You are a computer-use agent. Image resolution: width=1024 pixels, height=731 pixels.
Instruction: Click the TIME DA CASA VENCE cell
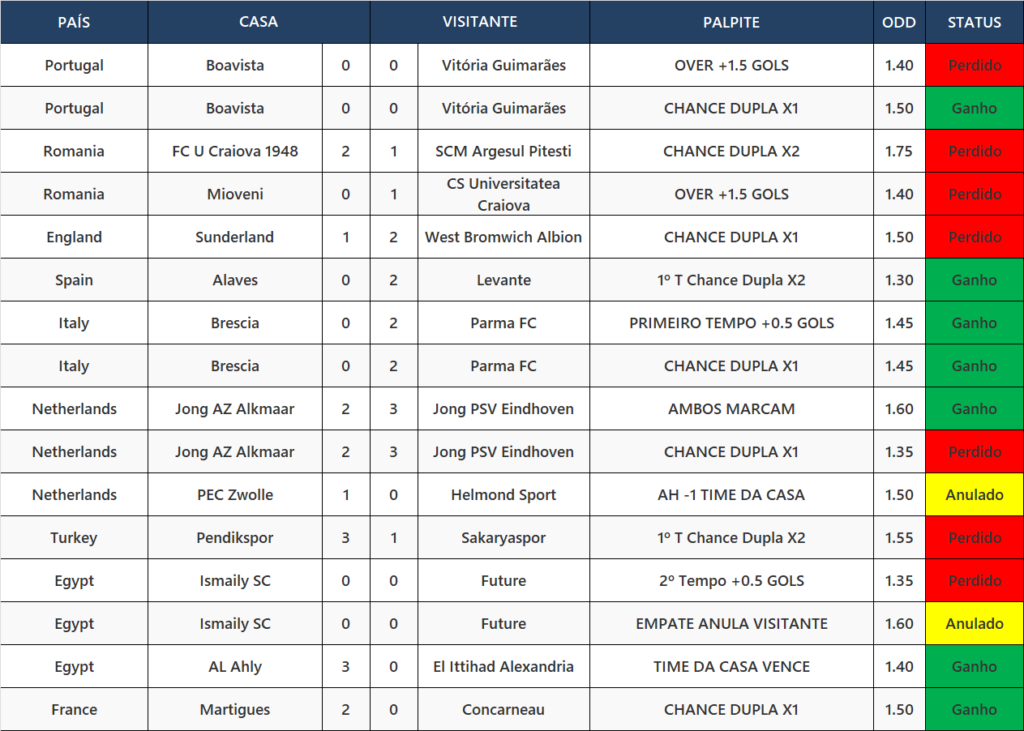tap(731, 666)
